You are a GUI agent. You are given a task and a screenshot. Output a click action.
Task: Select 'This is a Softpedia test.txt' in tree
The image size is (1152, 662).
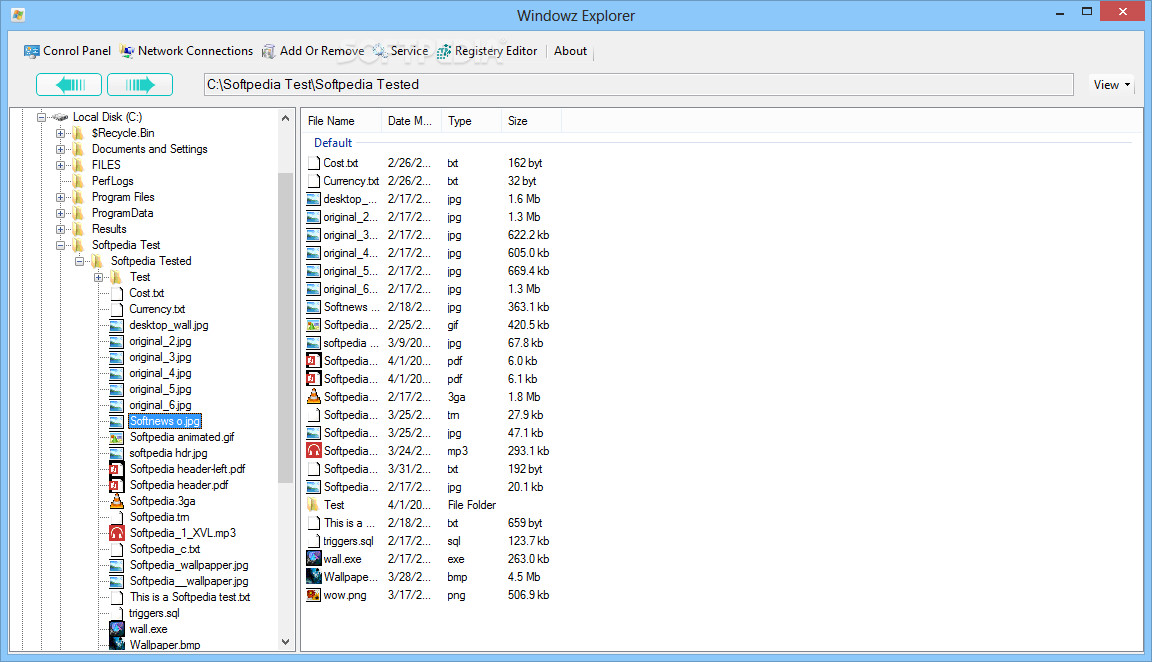[190, 597]
